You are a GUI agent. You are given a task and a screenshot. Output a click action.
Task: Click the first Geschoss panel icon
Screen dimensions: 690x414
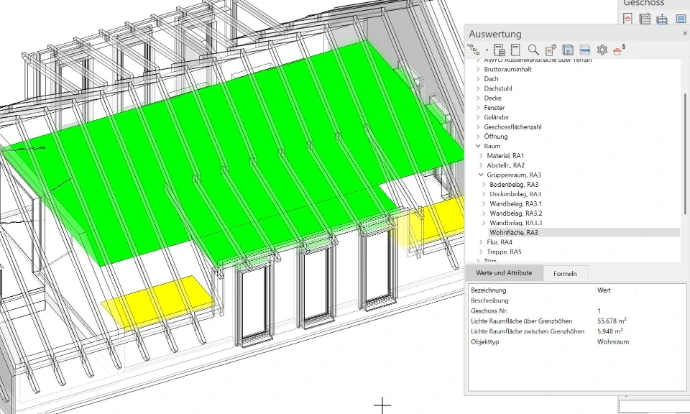pos(629,19)
